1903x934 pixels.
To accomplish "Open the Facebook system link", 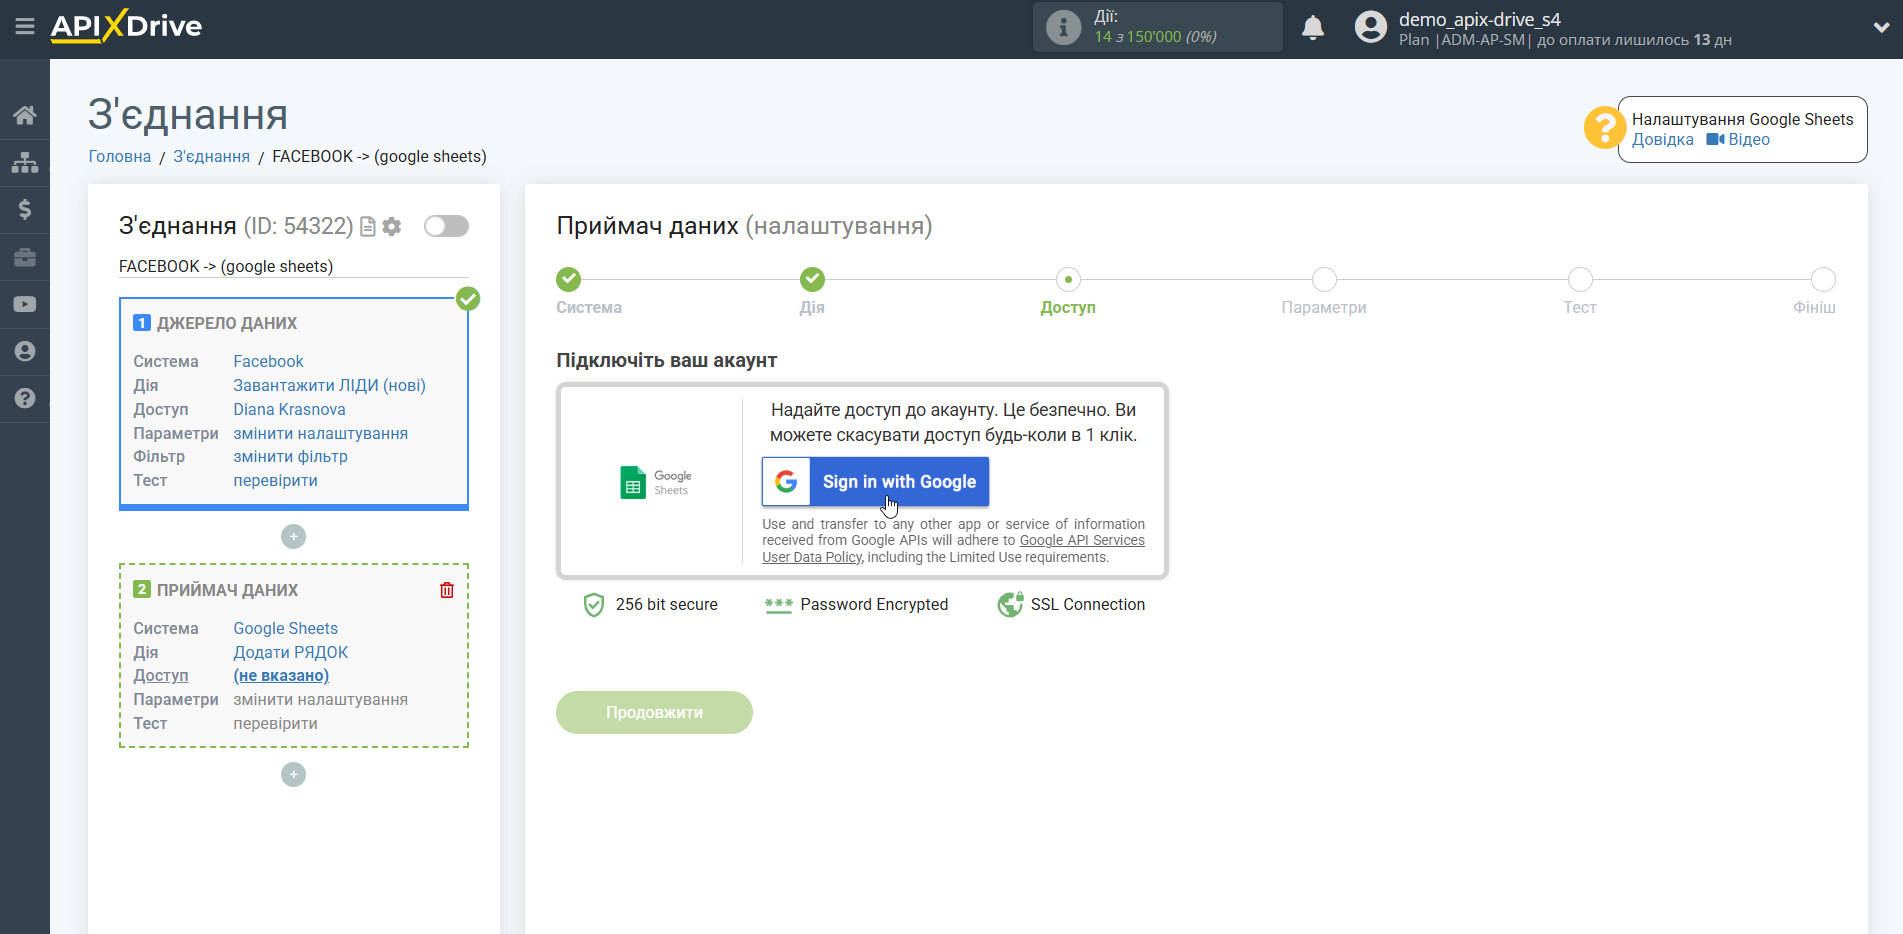I will [268, 362].
